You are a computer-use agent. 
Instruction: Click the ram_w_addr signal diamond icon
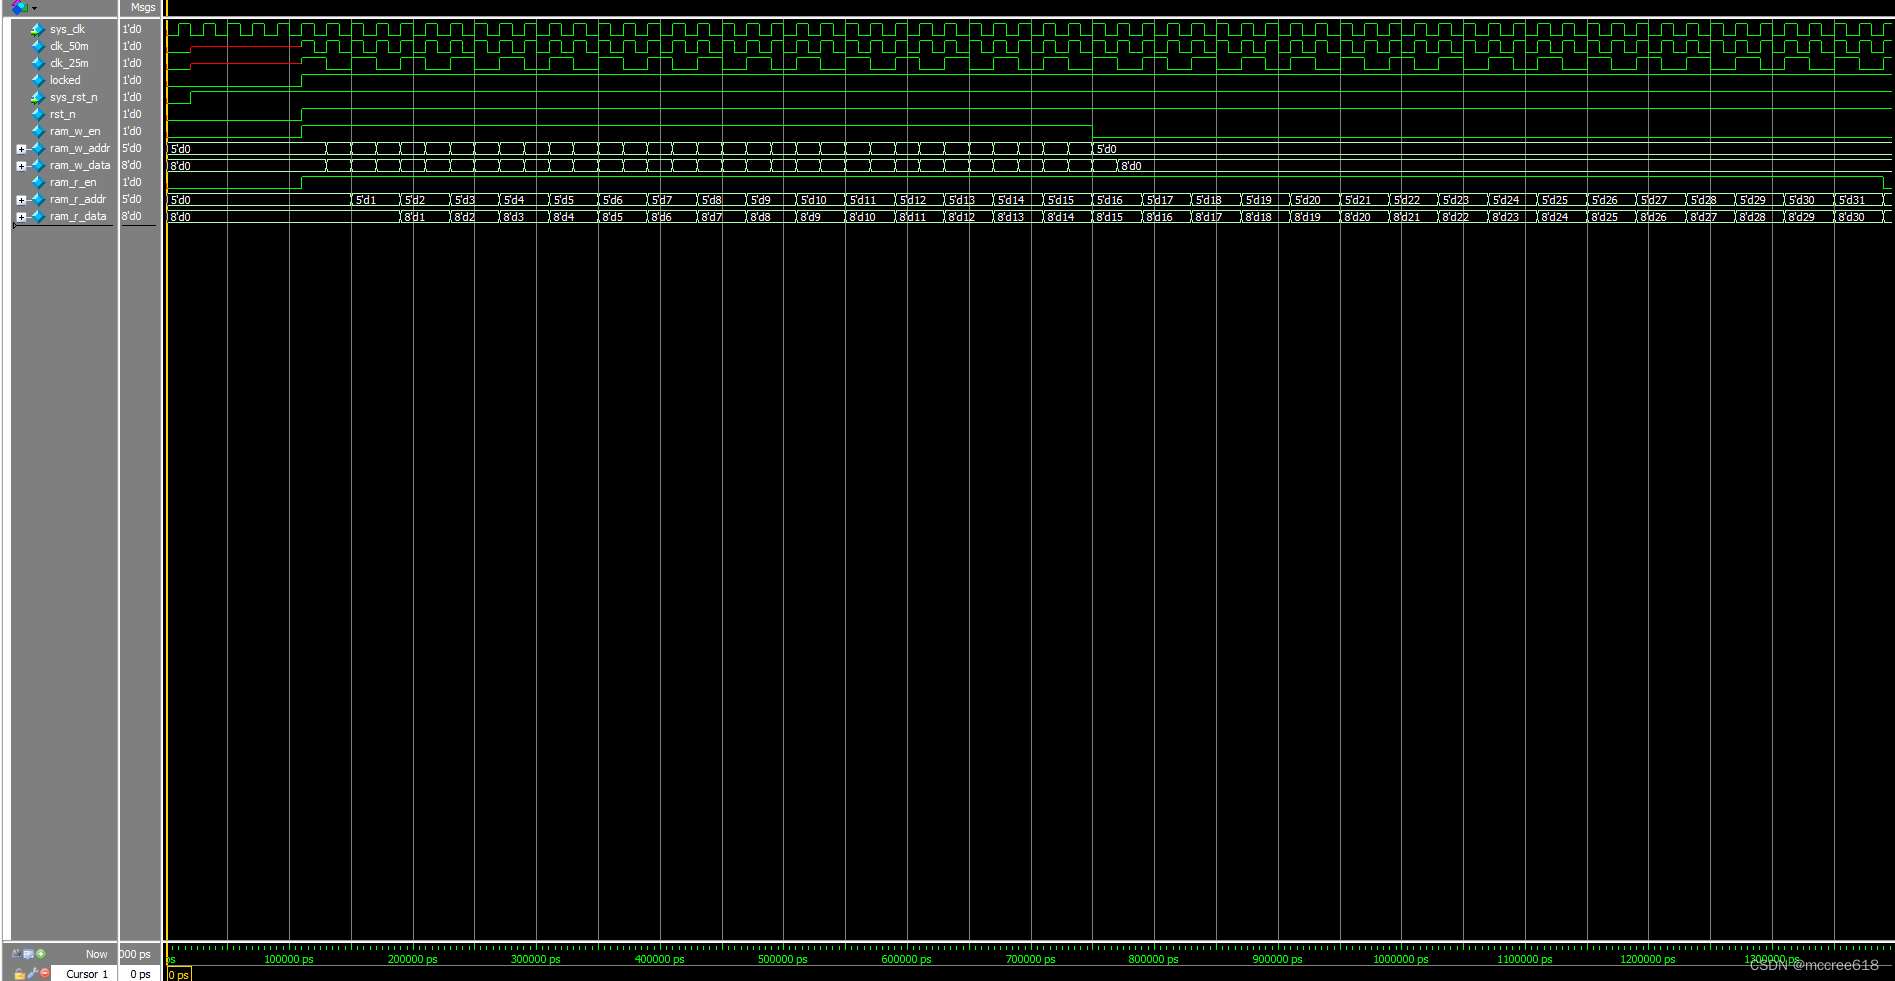(x=38, y=148)
